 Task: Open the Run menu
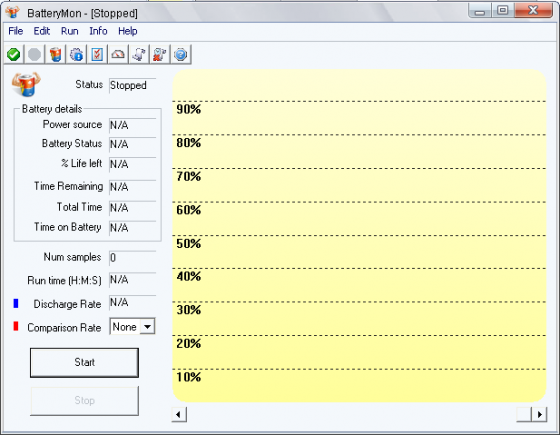70,31
